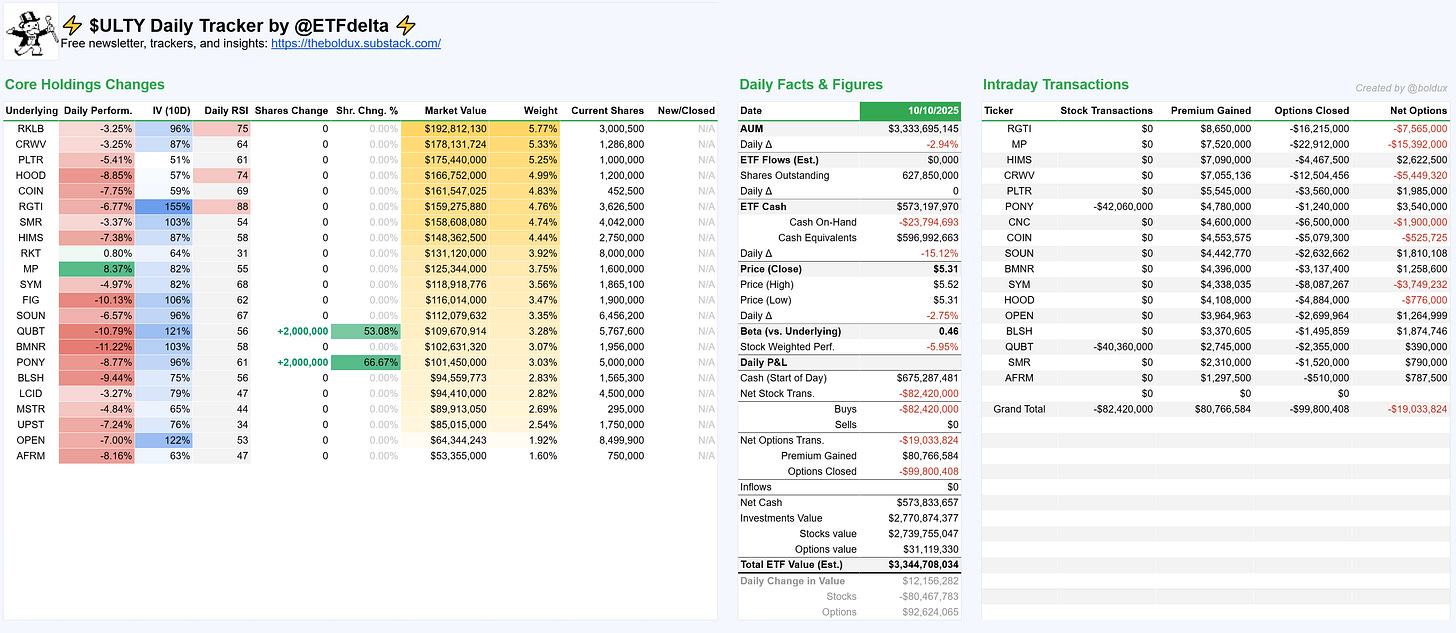Click the Stock Weighted Perf. value -5.95%
This screenshot has width=1456, height=633.
pyautogui.click(x=942, y=347)
